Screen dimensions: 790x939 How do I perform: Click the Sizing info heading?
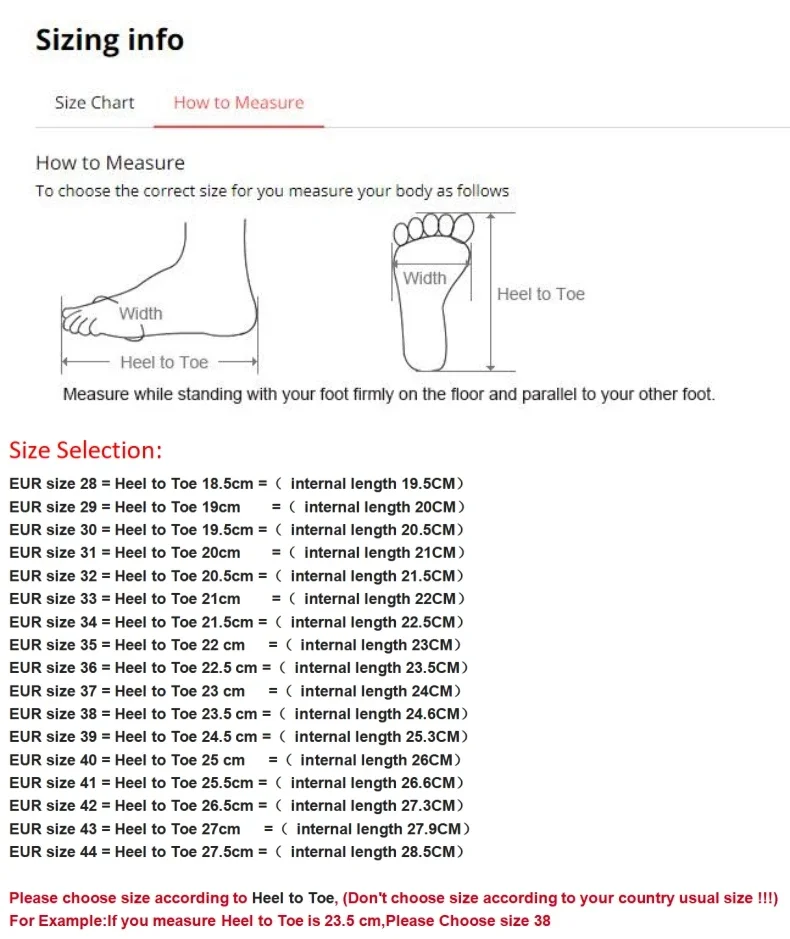110,40
